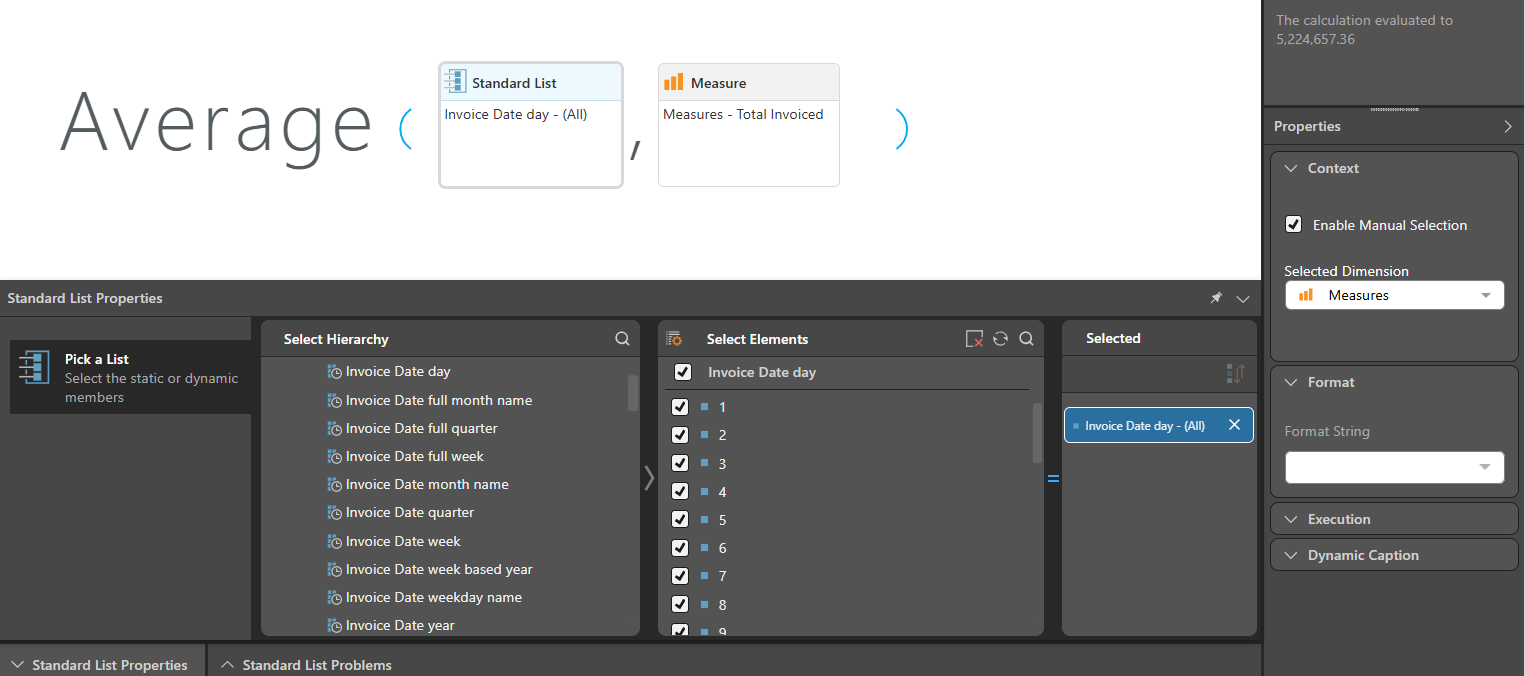Toggle Enable Manual Selection checkbox
Screen dimensions: 1525x676
1293,225
